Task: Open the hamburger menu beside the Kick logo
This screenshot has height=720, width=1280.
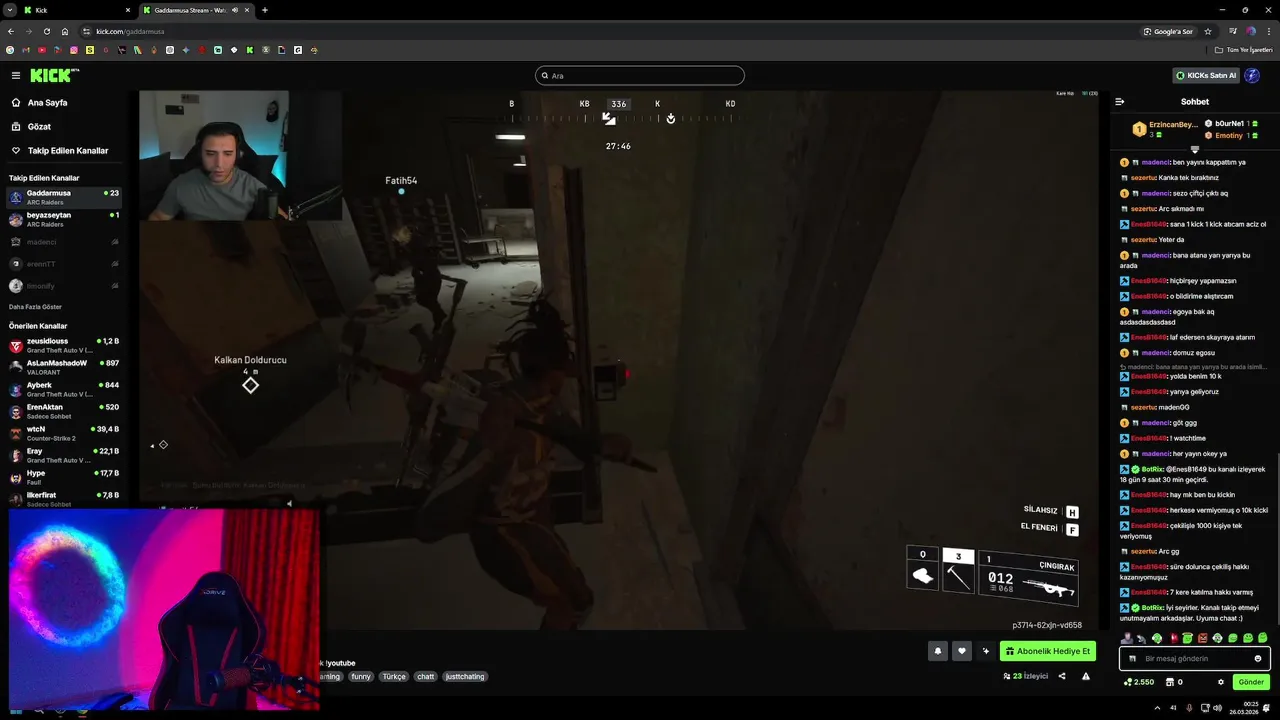Action: [16, 75]
